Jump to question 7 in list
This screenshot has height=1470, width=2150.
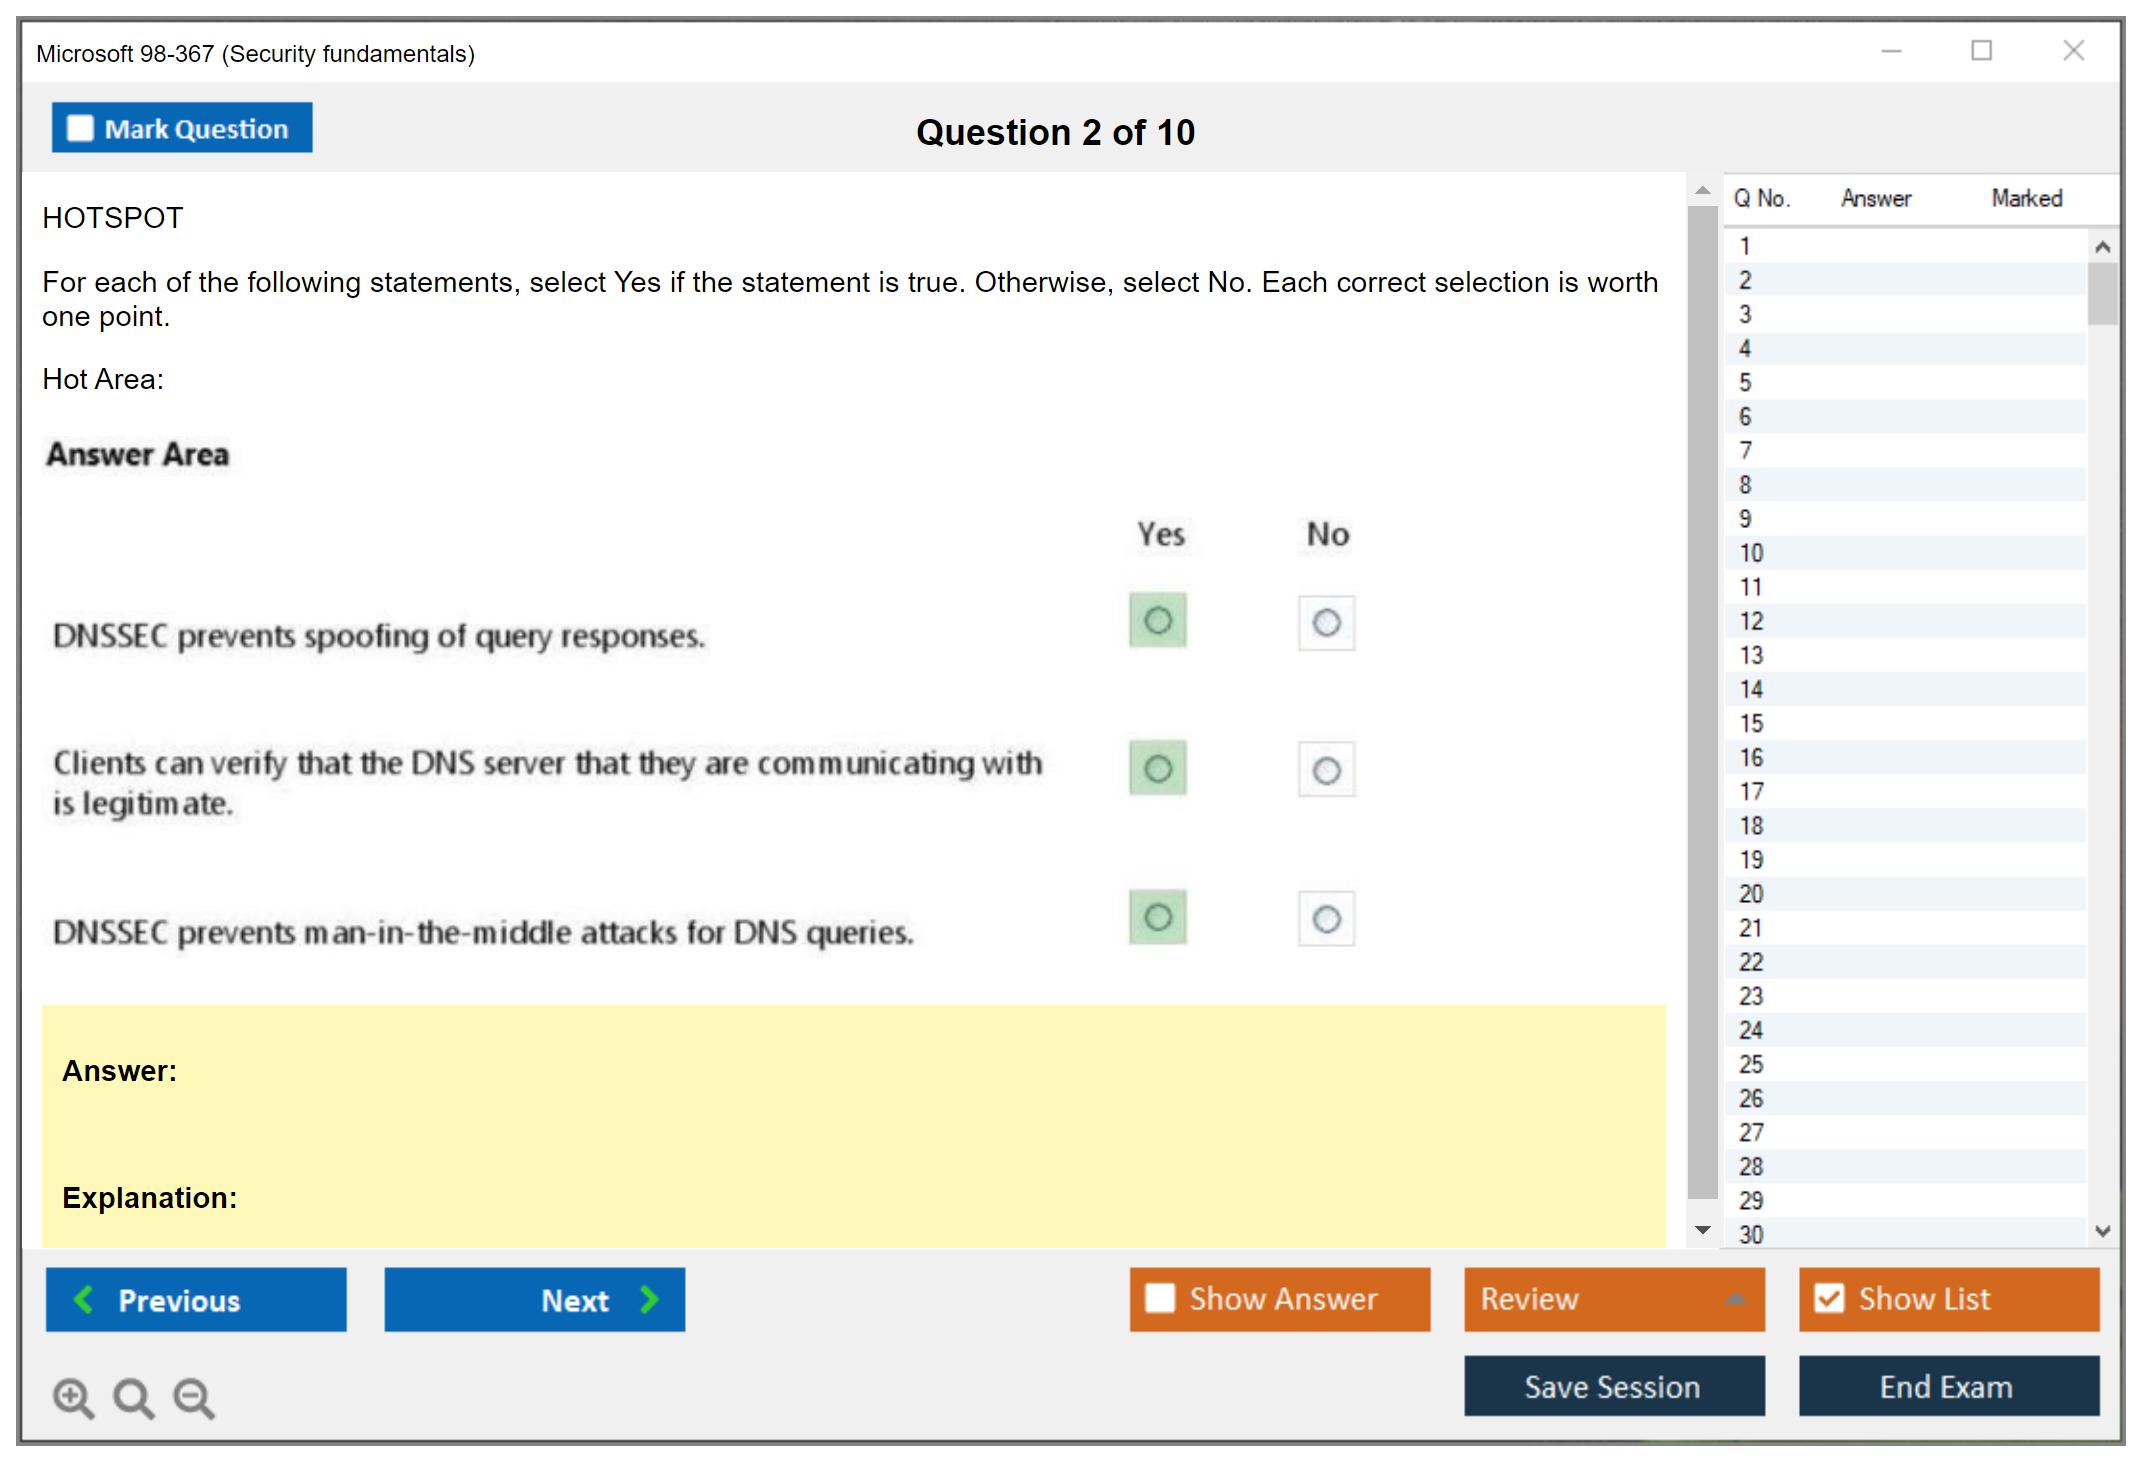[1746, 451]
